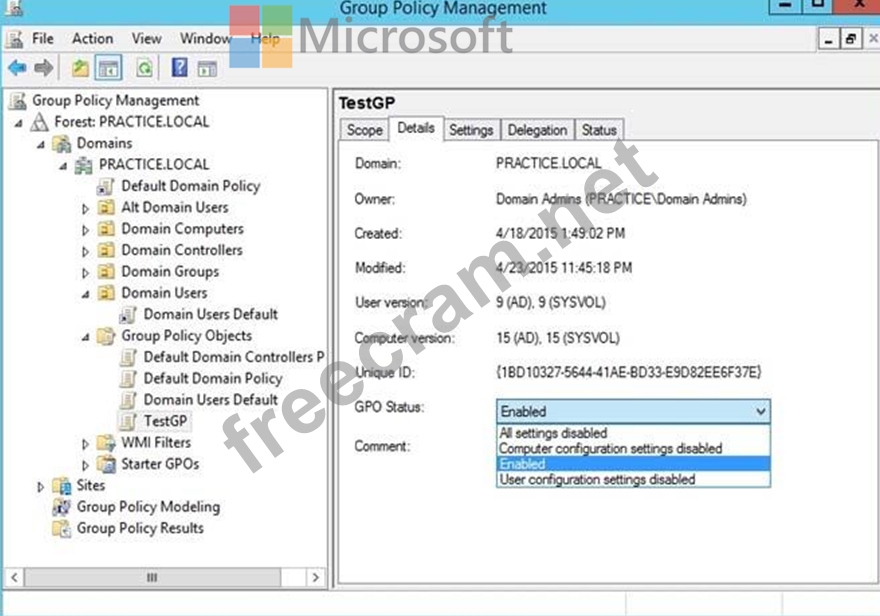Click the Starter GPOs folder icon
The image size is (880, 616).
click(106, 464)
